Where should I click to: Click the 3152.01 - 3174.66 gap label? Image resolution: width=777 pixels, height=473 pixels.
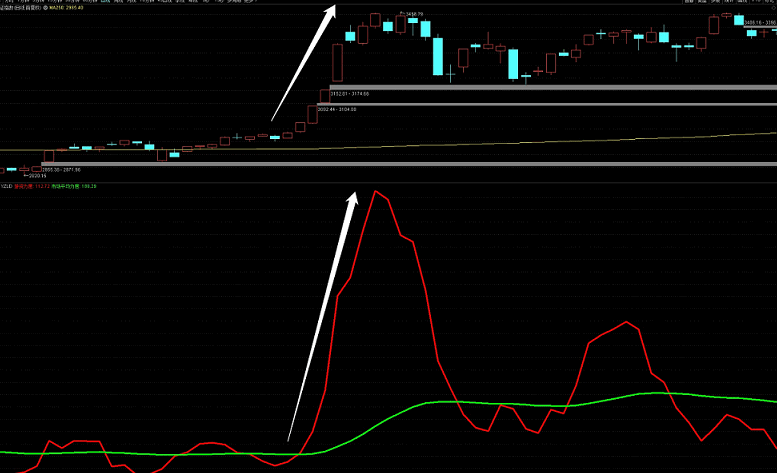coord(350,94)
